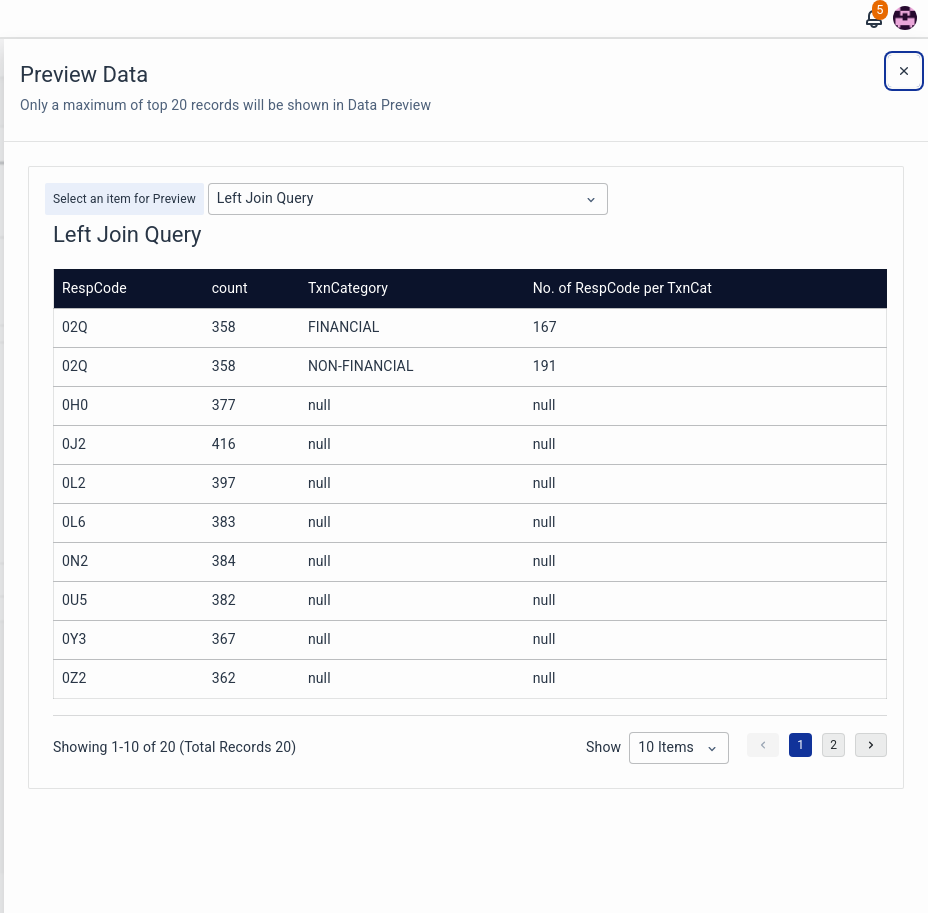Click the 0H0 response code row
This screenshot has width=928, height=913.
pyautogui.click(x=75, y=405)
